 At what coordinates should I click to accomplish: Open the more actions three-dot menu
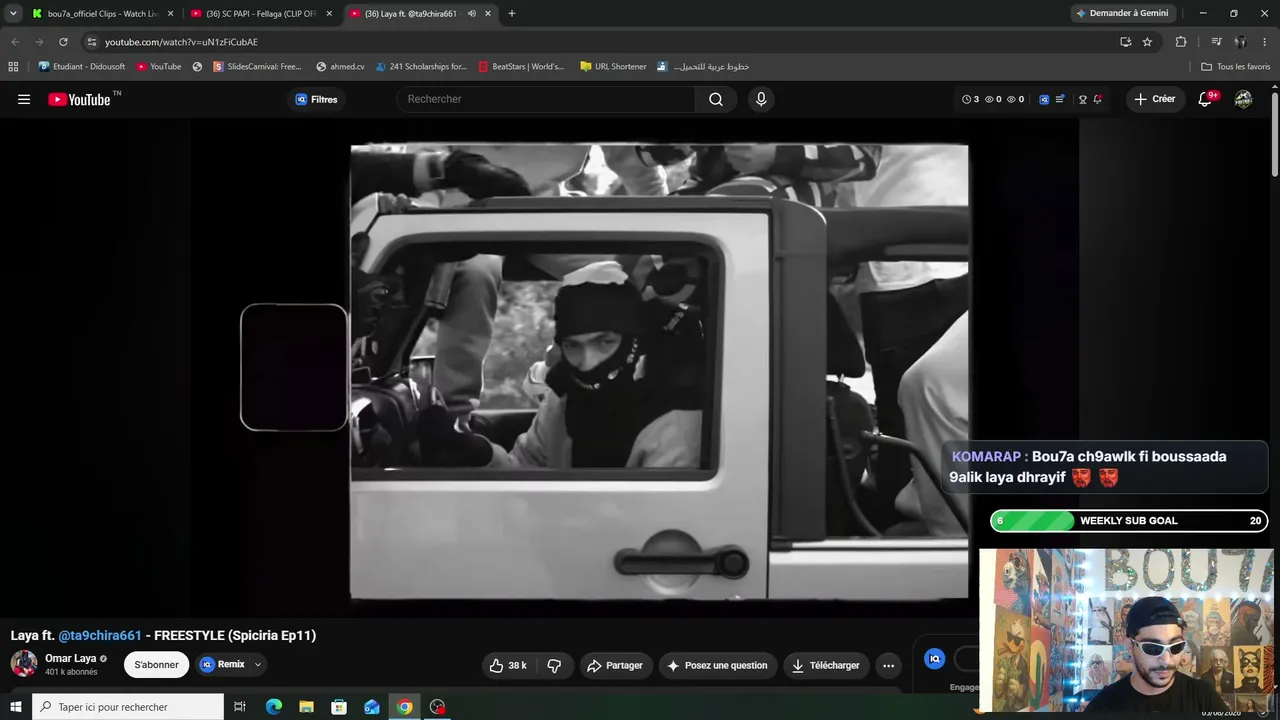coord(888,665)
